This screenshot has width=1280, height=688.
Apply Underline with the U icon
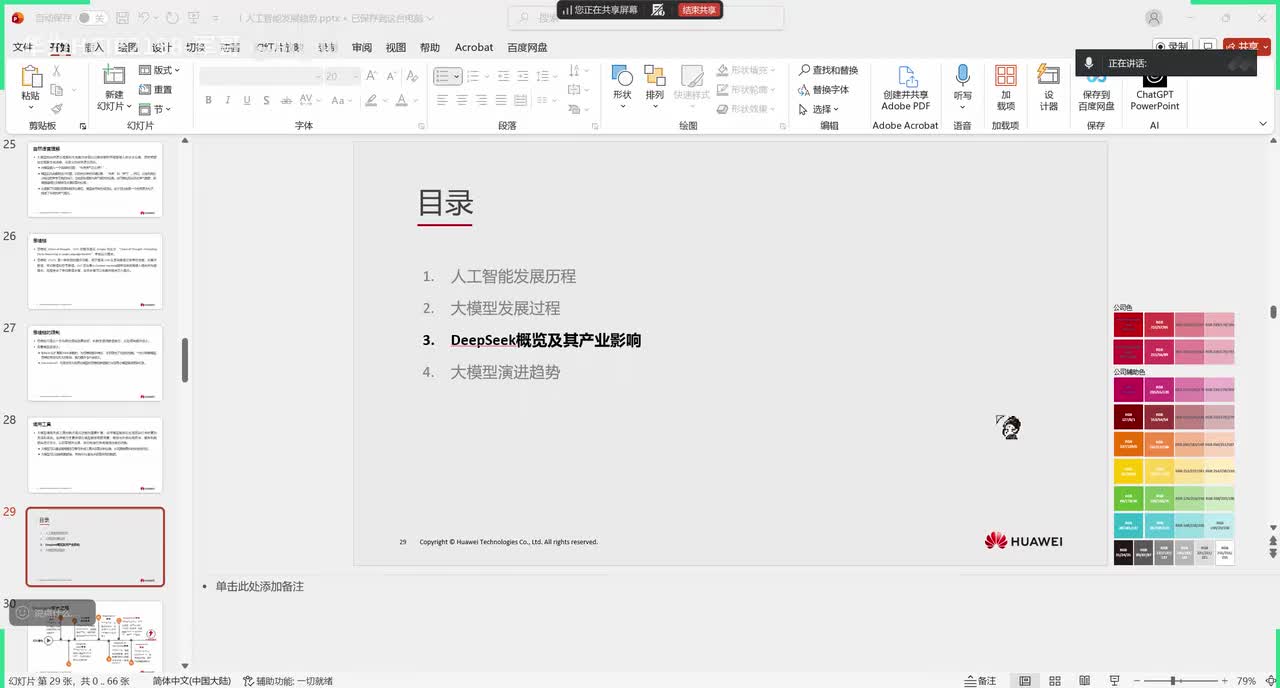[246, 100]
